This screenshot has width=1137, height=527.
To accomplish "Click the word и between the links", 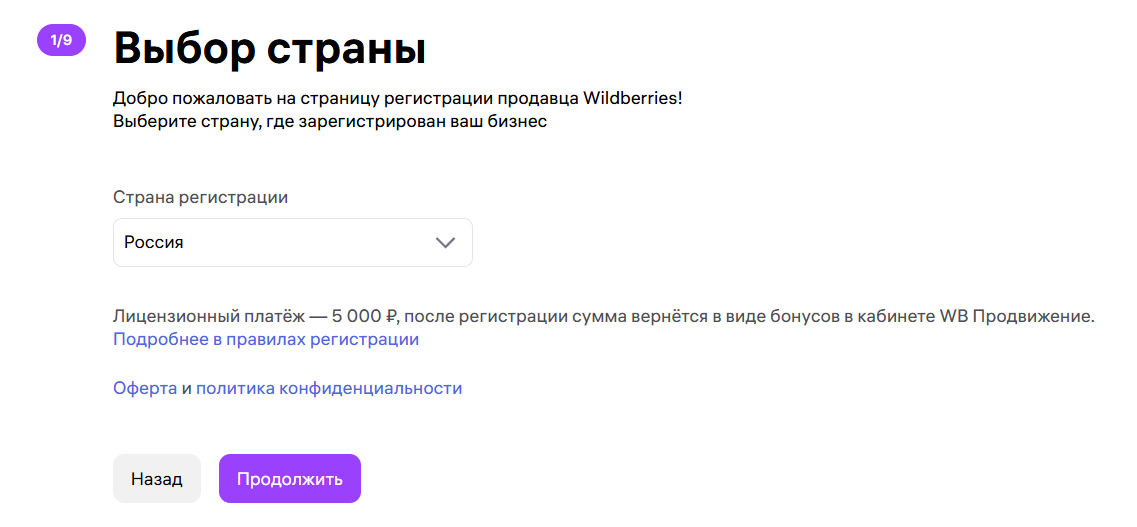I will [x=186, y=389].
